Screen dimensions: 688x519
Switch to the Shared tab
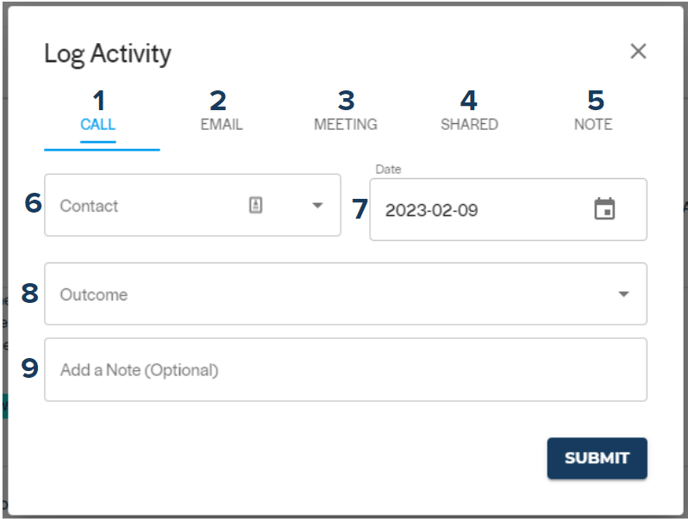pyautogui.click(x=469, y=125)
